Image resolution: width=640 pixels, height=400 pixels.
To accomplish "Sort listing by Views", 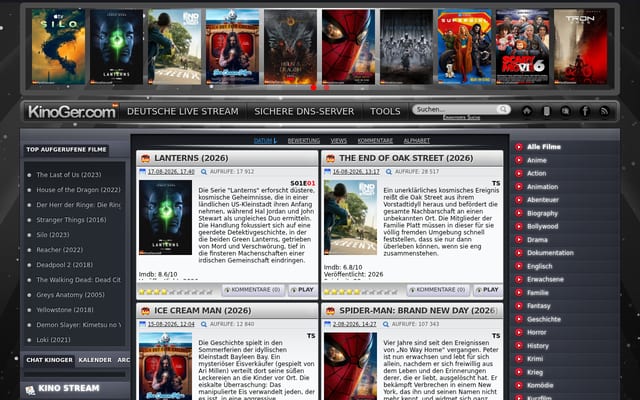I will pyautogui.click(x=338, y=141).
